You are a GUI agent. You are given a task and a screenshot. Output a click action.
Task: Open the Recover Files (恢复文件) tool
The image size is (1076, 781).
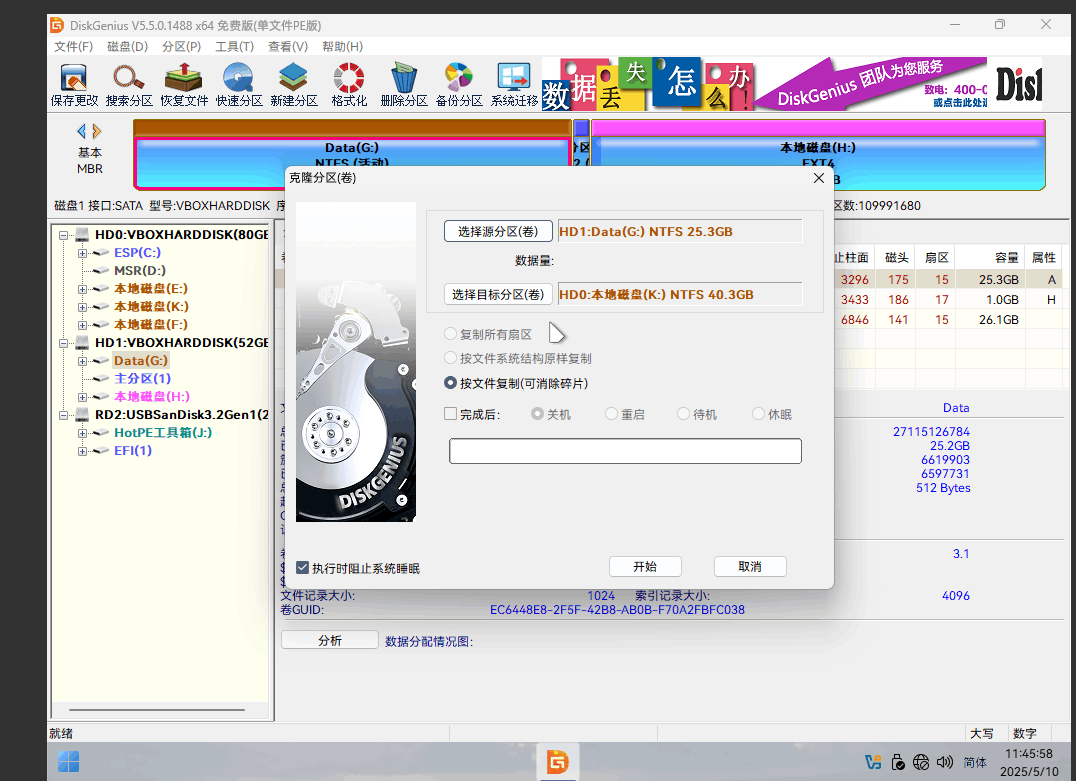tap(184, 85)
